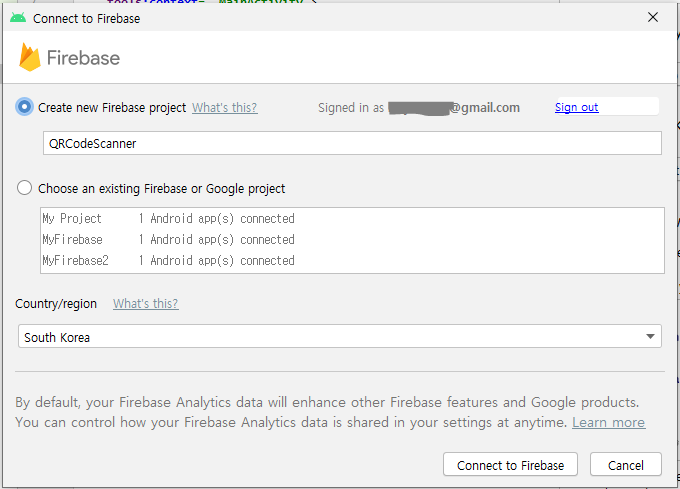Select My Project in the project list
Viewport: 680px width, 489px height.
pos(72,219)
